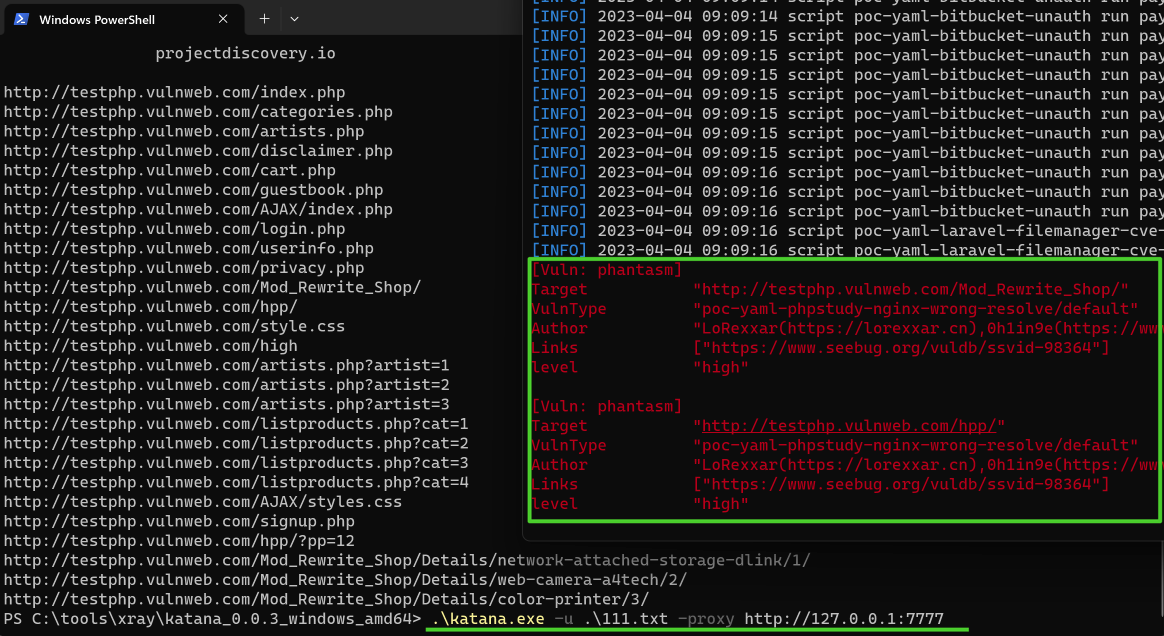Click the hpp/?pp=12 URL line
The height and width of the screenshot is (636, 1164).
[179, 541]
